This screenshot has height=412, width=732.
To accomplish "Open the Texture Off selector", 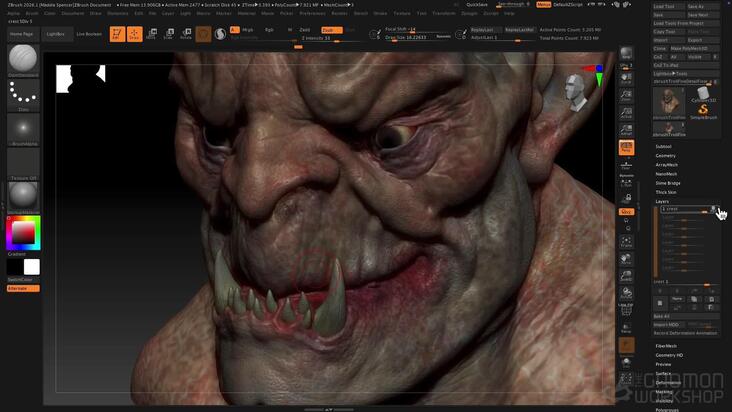I will point(23,164).
